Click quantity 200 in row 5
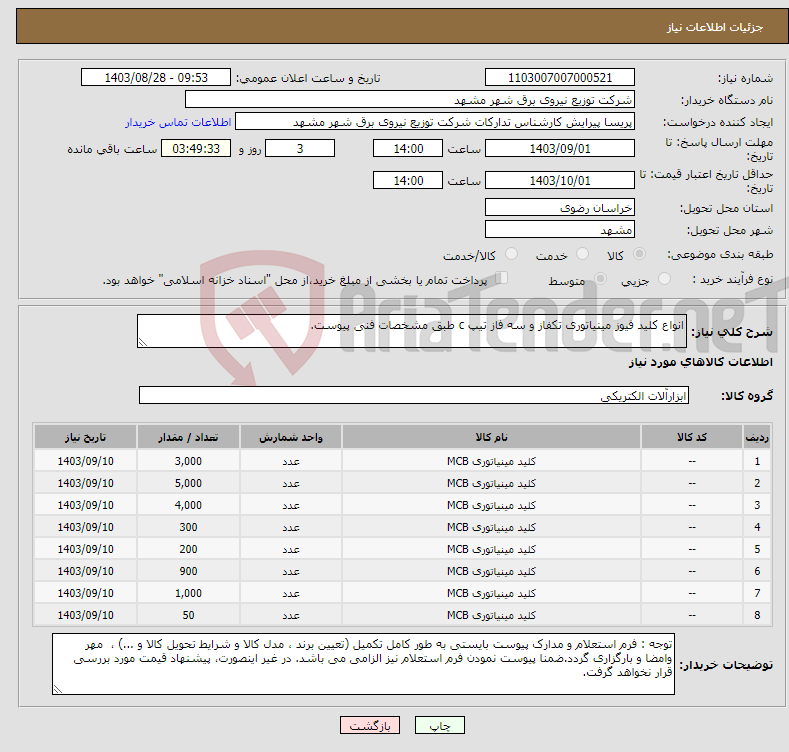The width and height of the screenshot is (789, 752). pyautogui.click(x=188, y=549)
